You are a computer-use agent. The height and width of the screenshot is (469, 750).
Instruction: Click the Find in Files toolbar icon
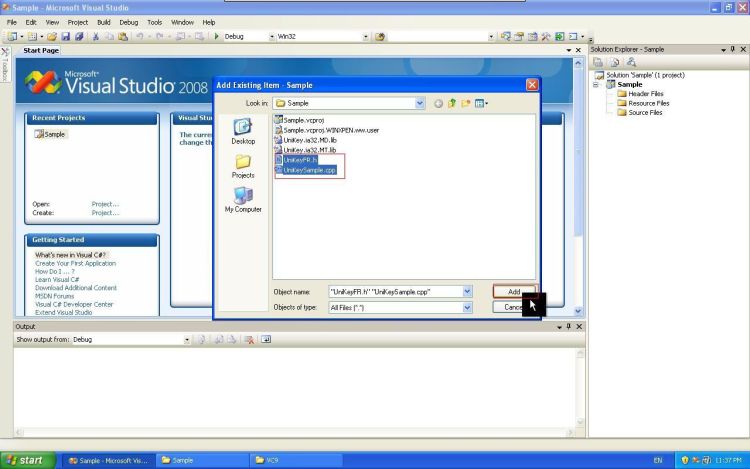coord(380,37)
